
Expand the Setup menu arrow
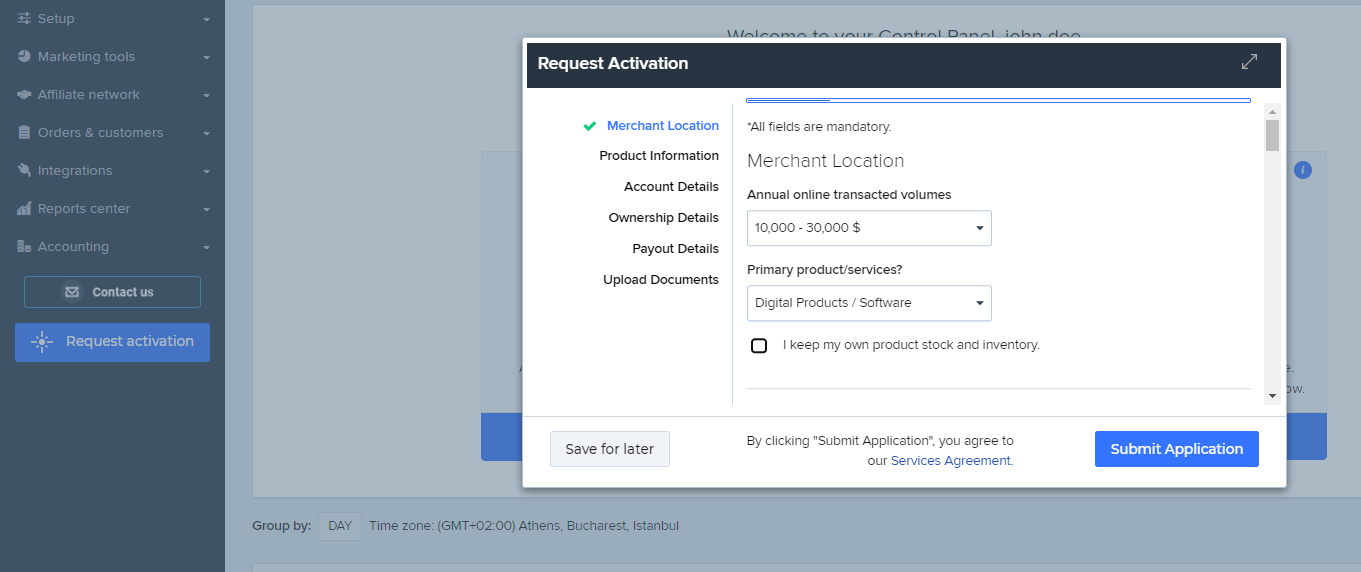(206, 19)
